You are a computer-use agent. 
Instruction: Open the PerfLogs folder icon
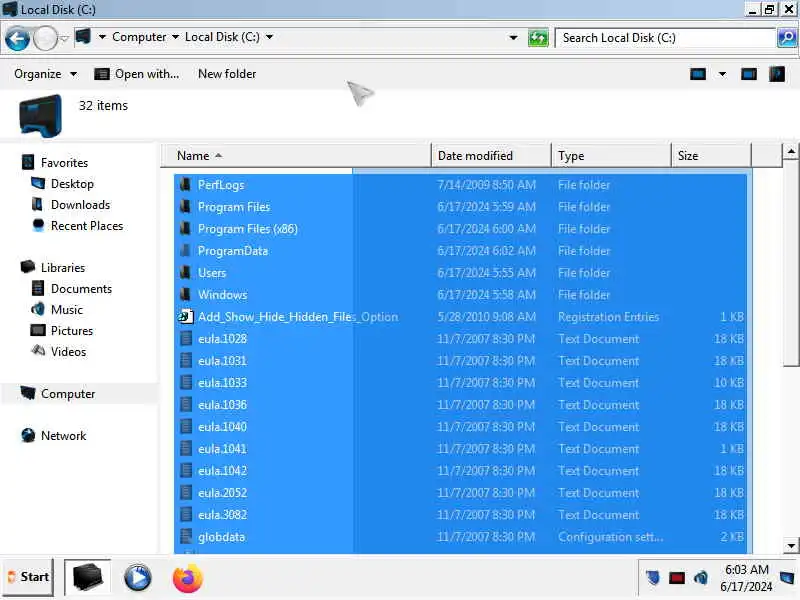[186, 185]
